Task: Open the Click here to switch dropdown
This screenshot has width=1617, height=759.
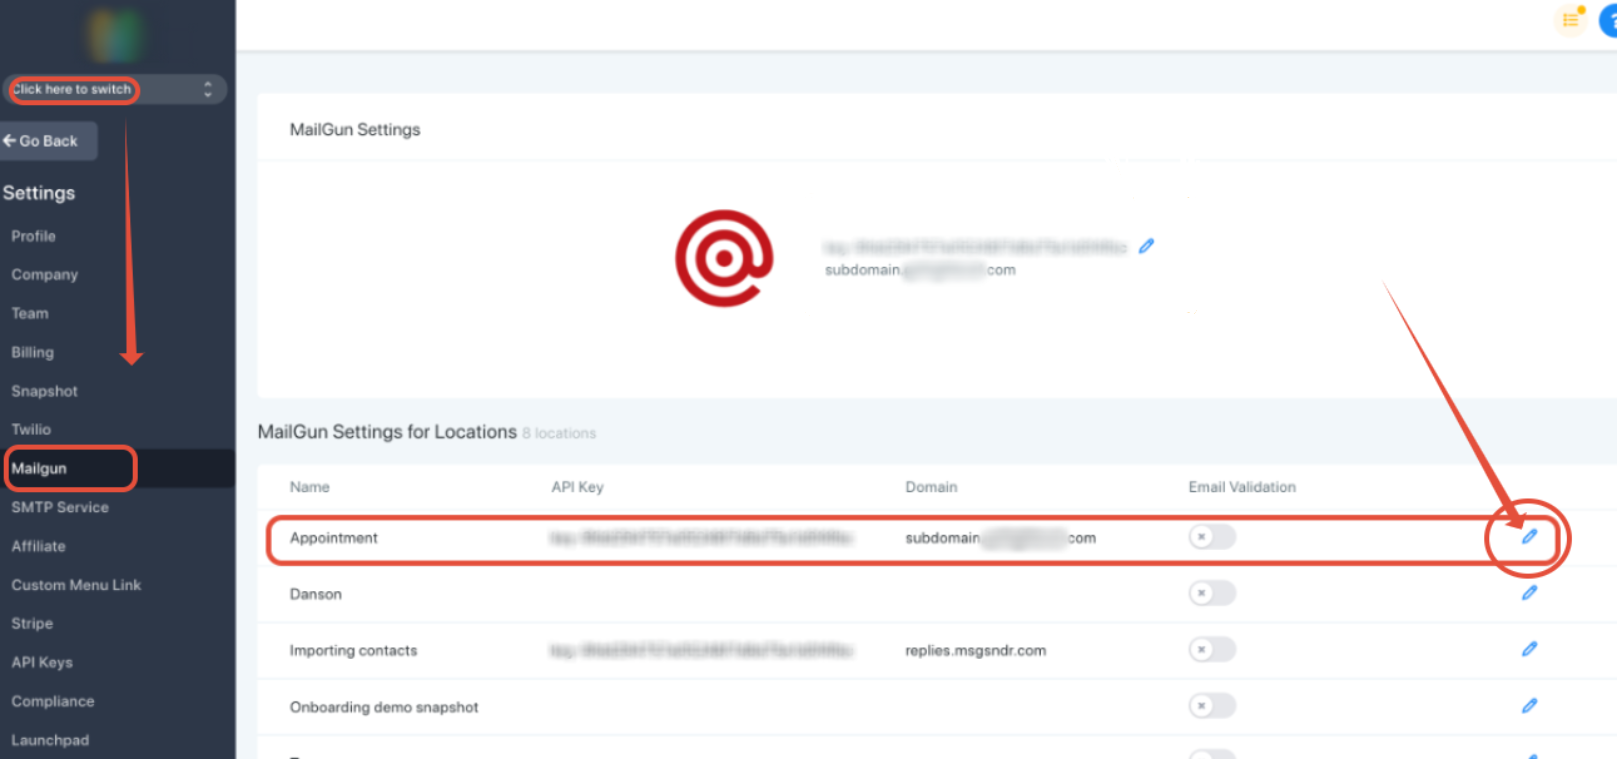Action: (x=114, y=89)
